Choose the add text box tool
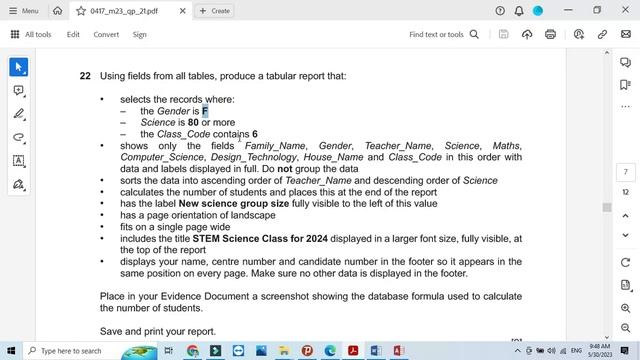This screenshot has width=640, height=360. [18, 161]
